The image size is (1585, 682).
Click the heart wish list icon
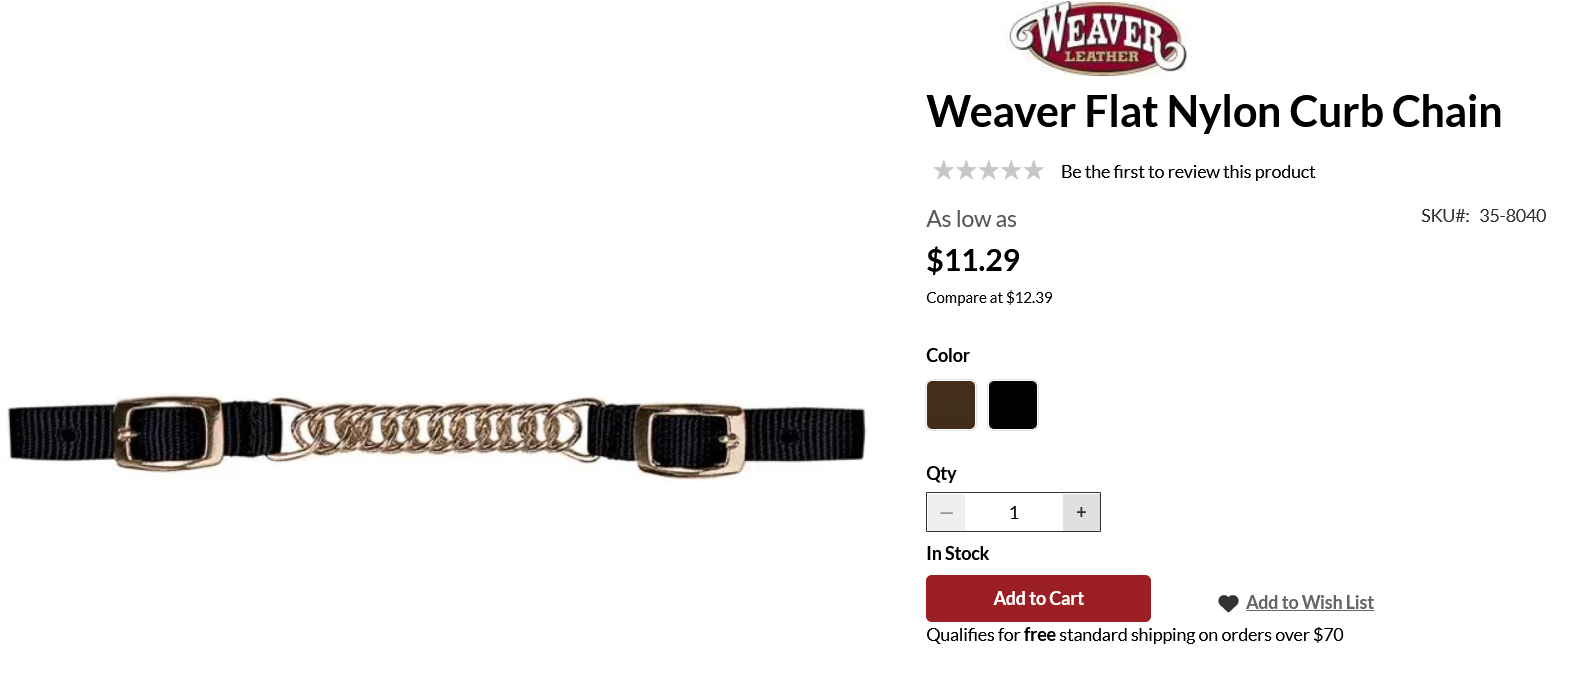1228,603
